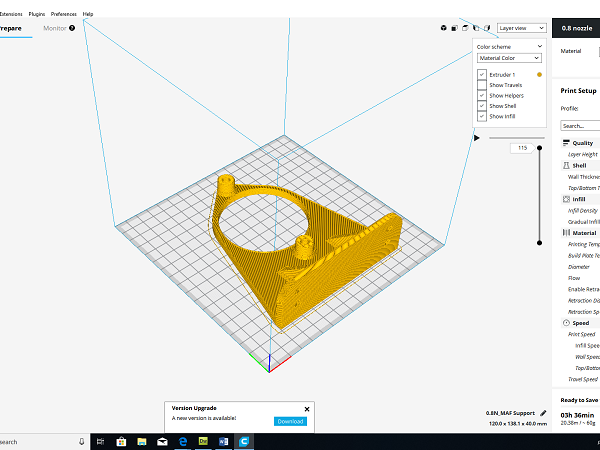Uncheck the Extruder 1 checkbox

pyautogui.click(x=482, y=75)
